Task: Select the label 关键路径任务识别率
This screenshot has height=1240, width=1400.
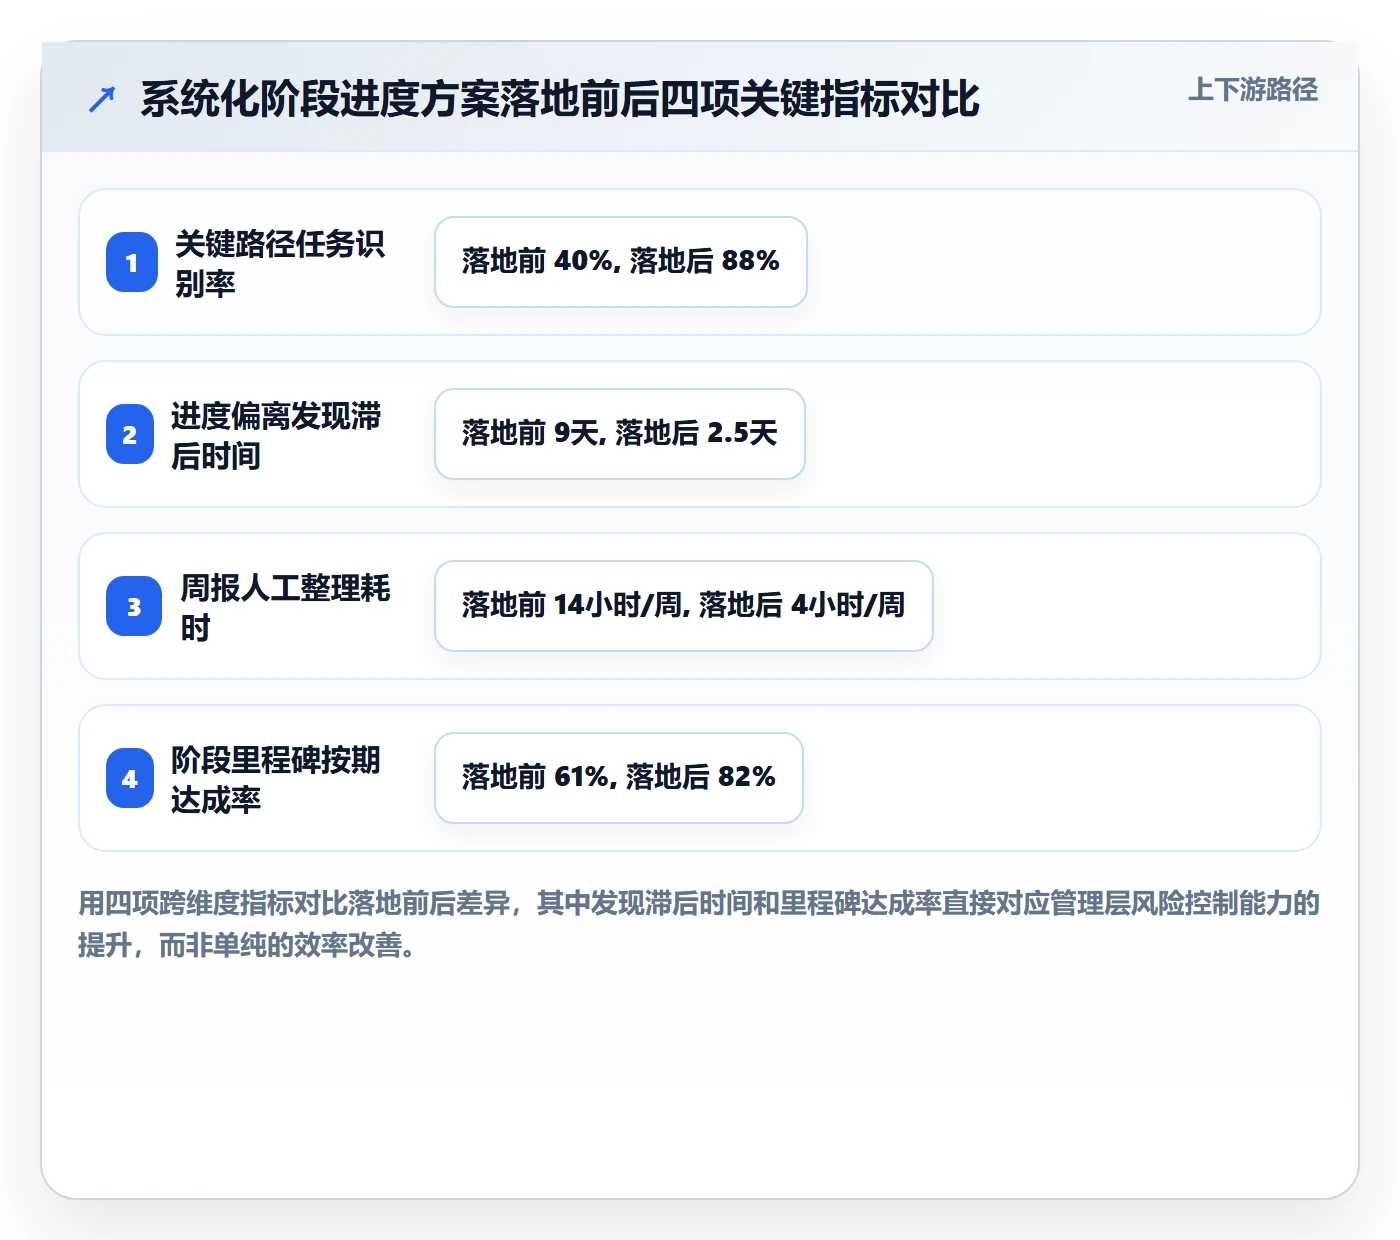Action: click(280, 263)
